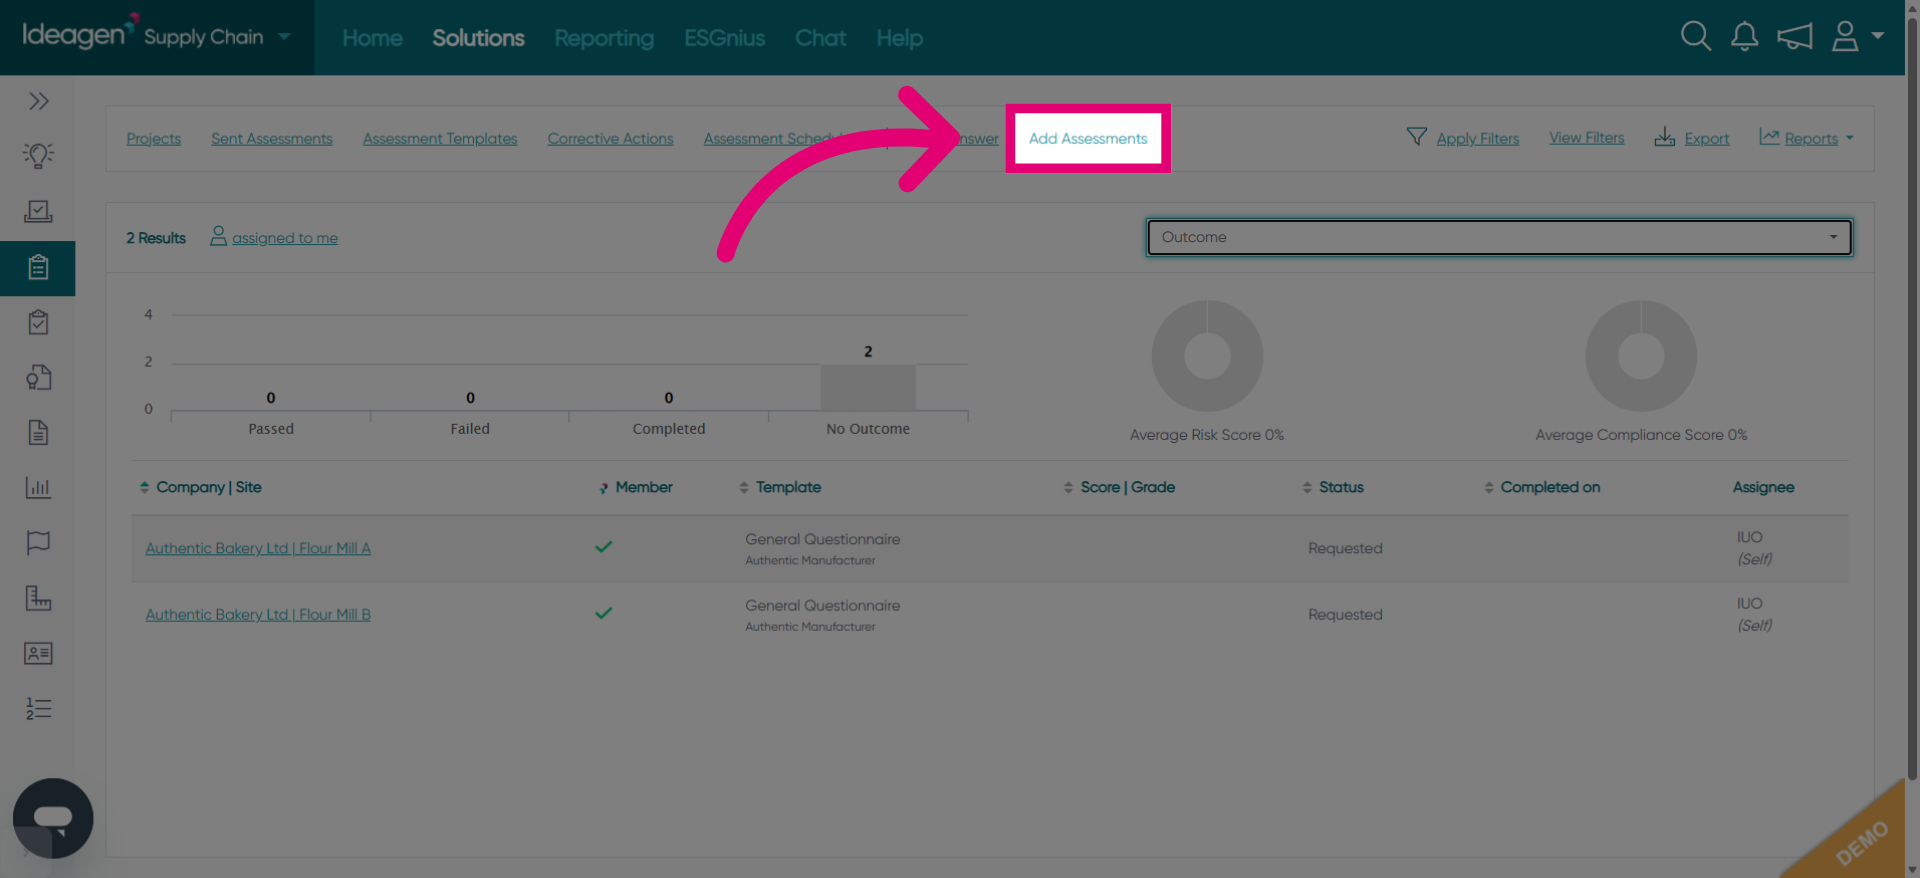1920x878 pixels.
Task: Click the "2 Results" count text
Action: pos(156,238)
